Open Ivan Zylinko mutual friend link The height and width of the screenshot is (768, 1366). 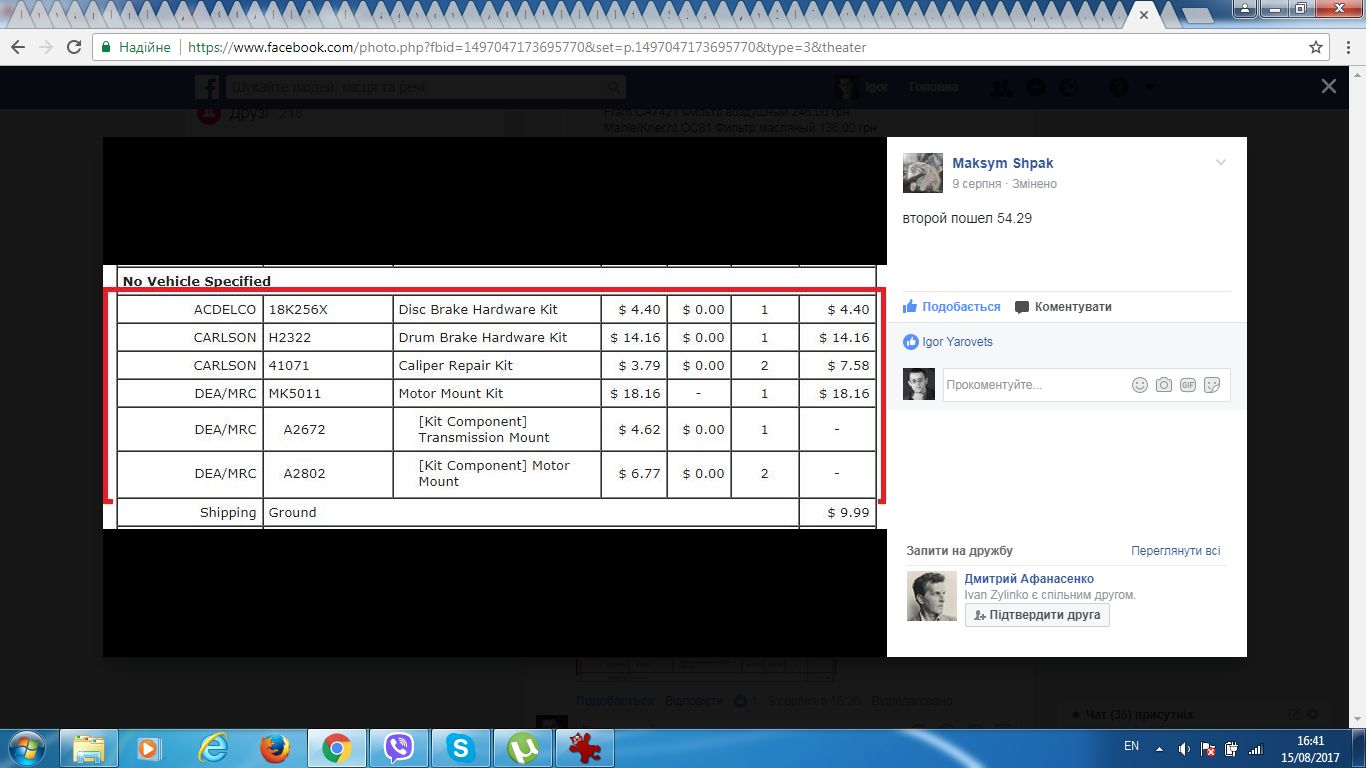pyautogui.click(x=995, y=595)
